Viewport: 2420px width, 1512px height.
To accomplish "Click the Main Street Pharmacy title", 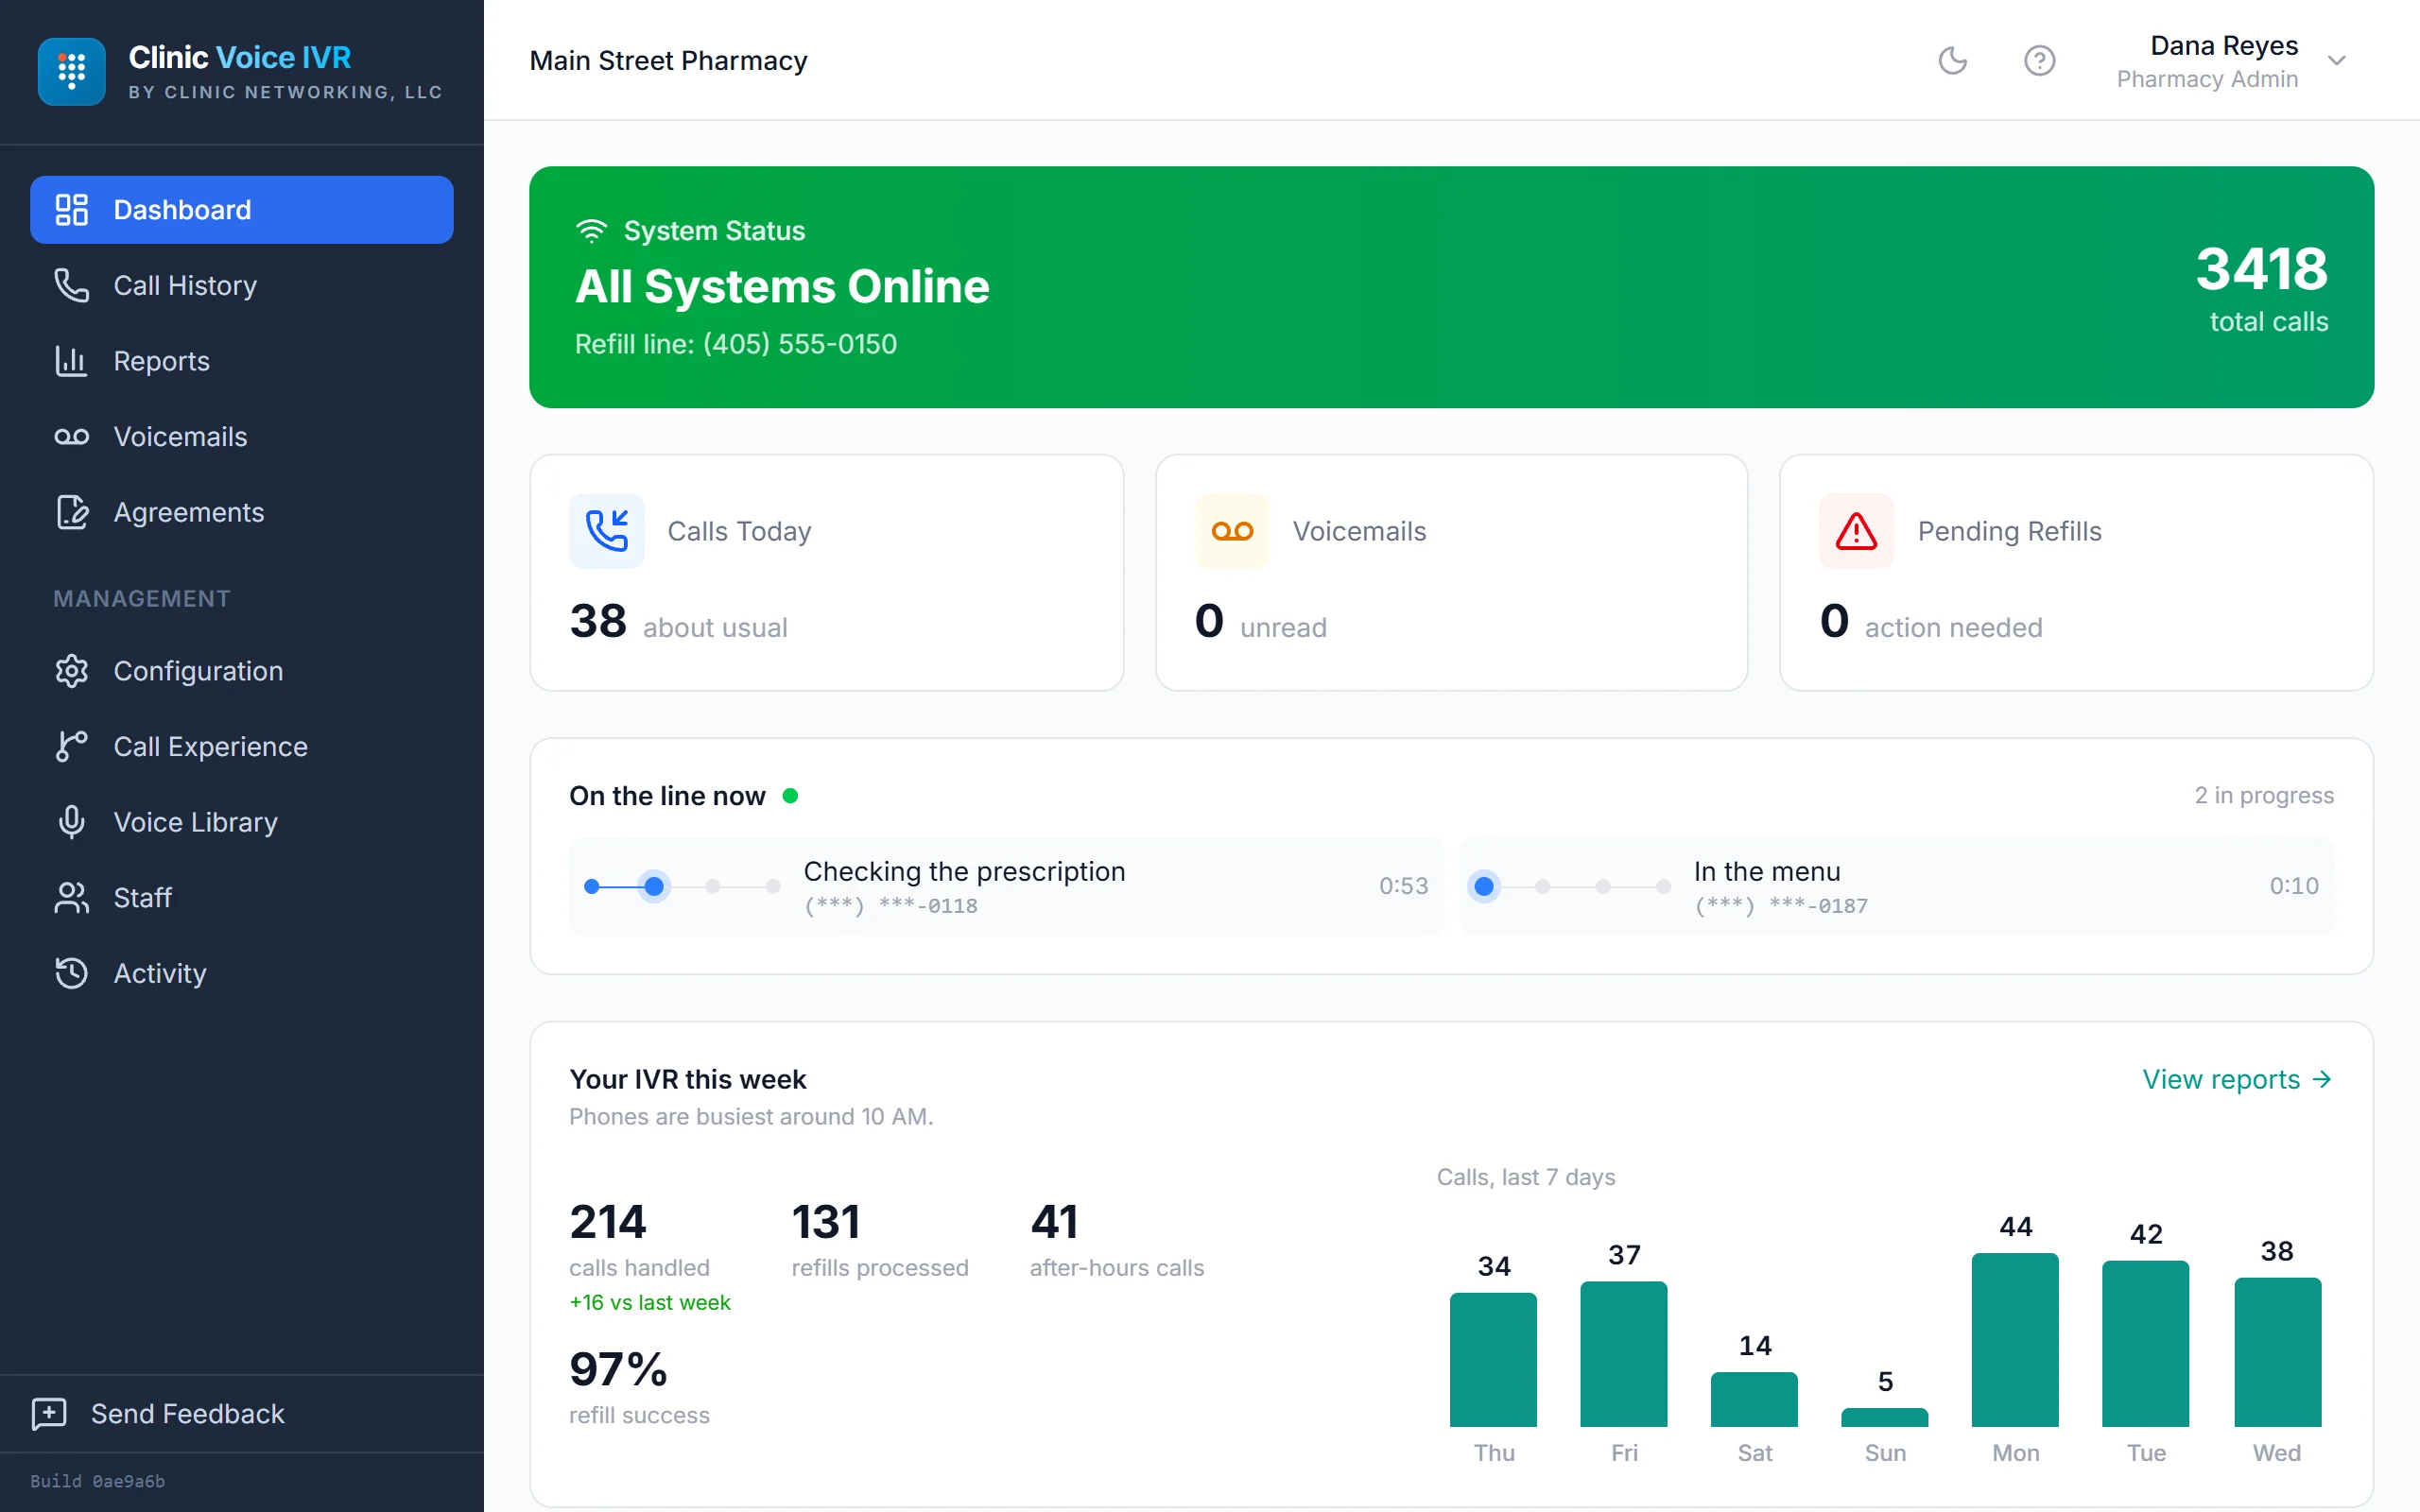I will pos(668,61).
